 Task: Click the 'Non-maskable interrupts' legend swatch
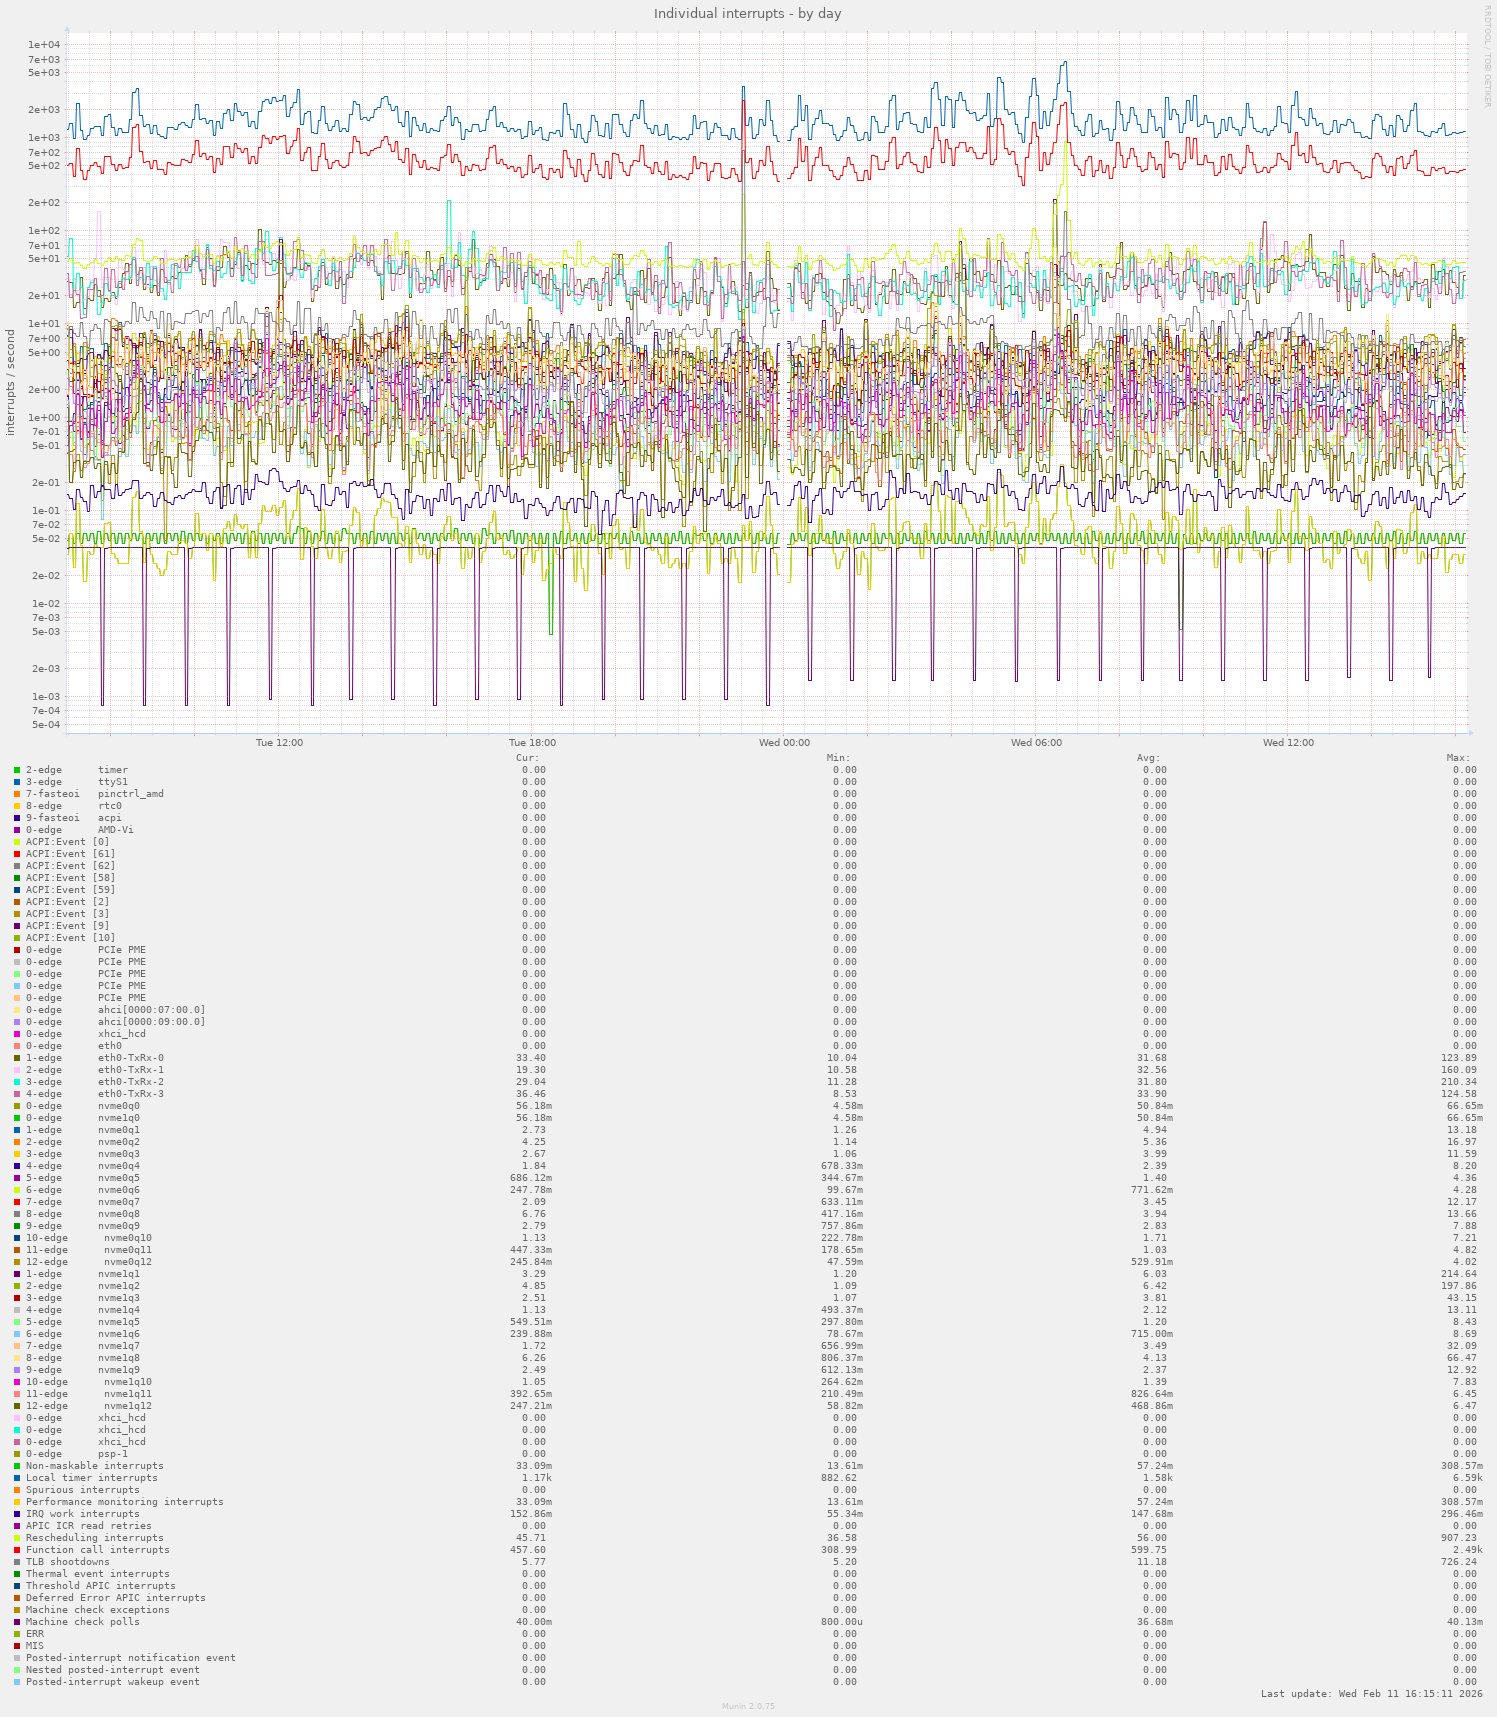point(17,1466)
